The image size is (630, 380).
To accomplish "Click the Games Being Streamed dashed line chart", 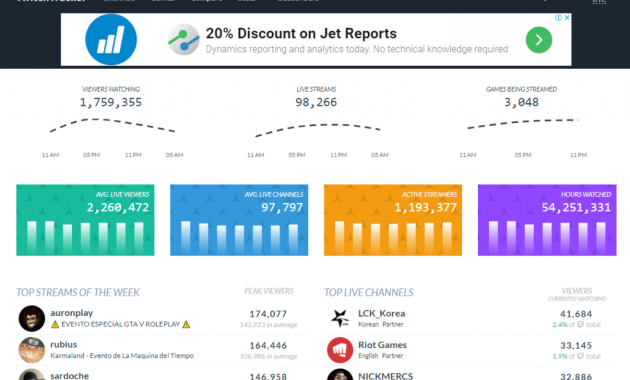I will (x=523, y=123).
